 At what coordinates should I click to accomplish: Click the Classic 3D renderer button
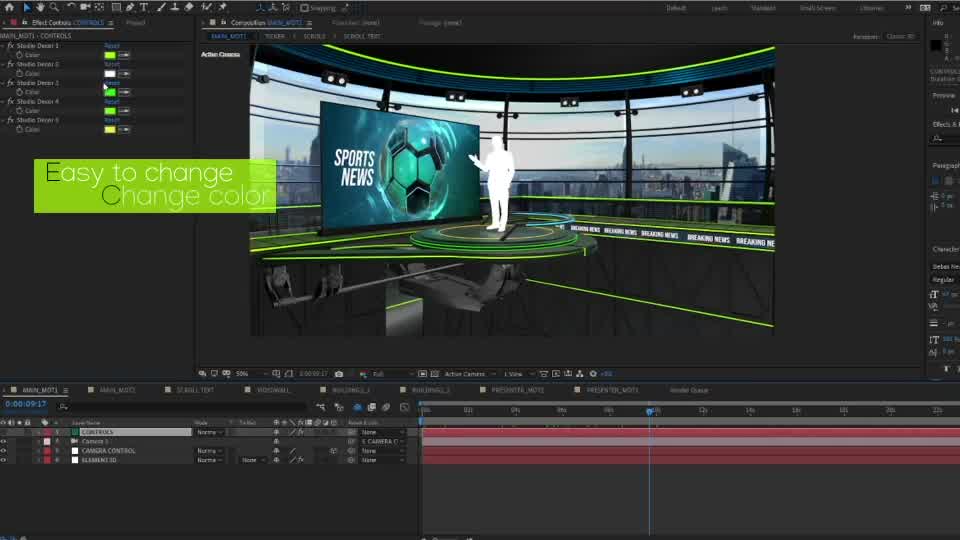coord(900,37)
